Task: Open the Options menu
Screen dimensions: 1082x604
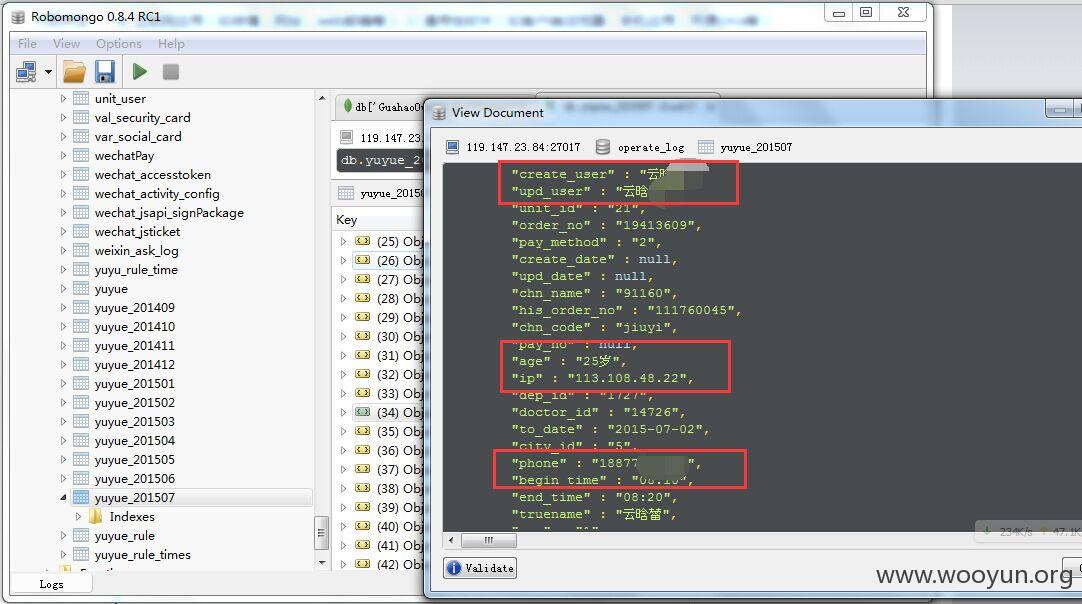Action: click(x=119, y=43)
